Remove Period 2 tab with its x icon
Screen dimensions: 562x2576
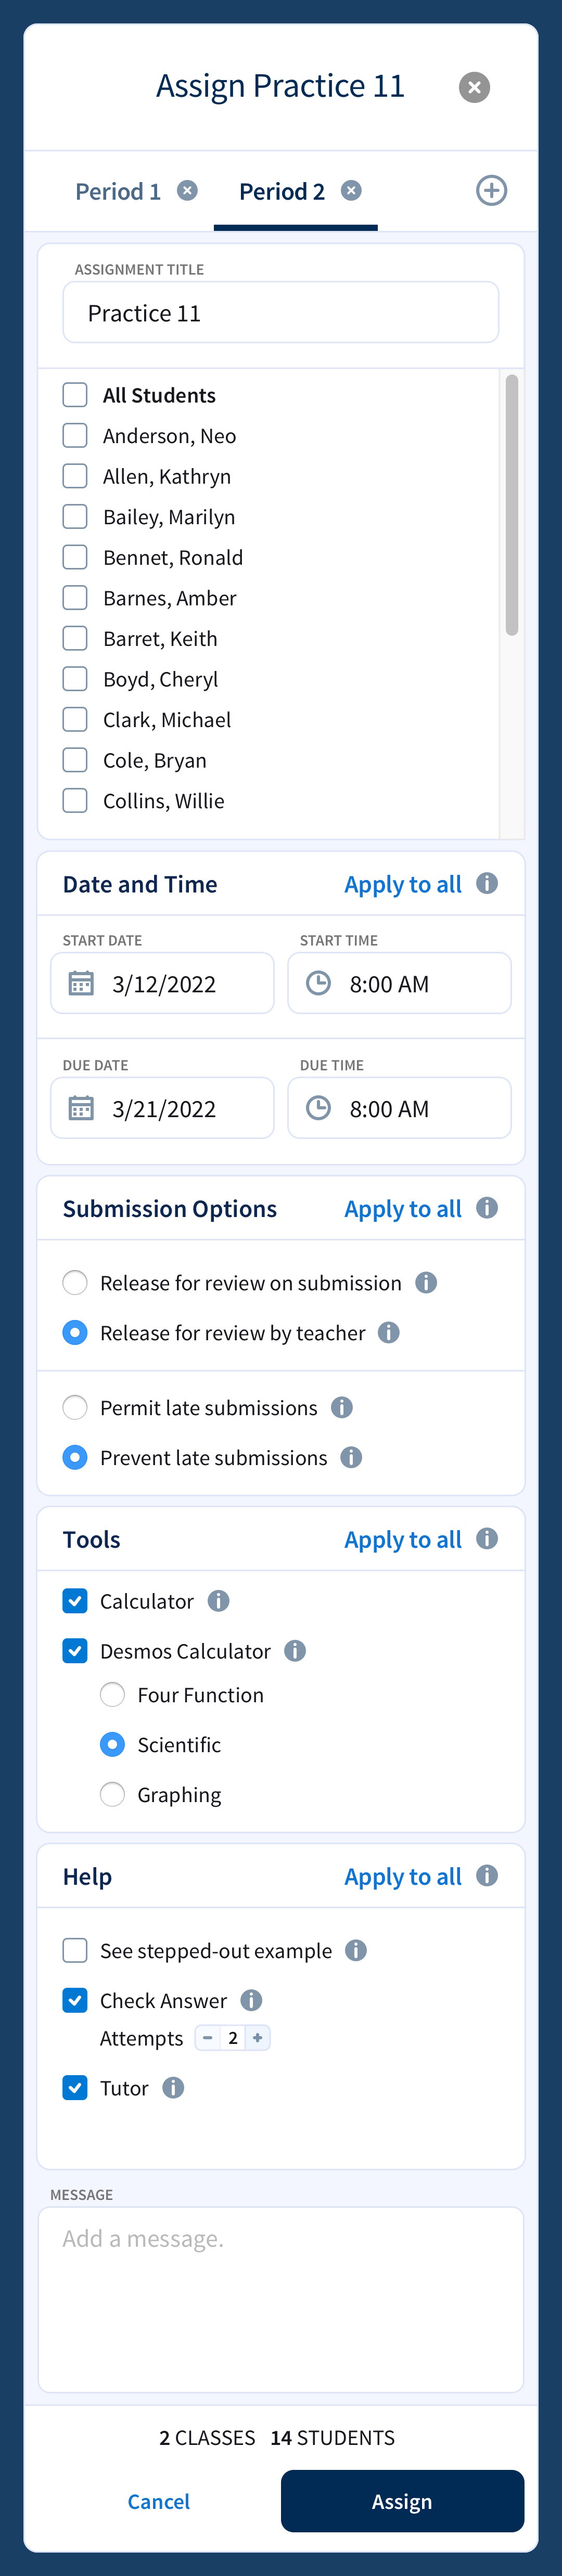pyautogui.click(x=351, y=190)
